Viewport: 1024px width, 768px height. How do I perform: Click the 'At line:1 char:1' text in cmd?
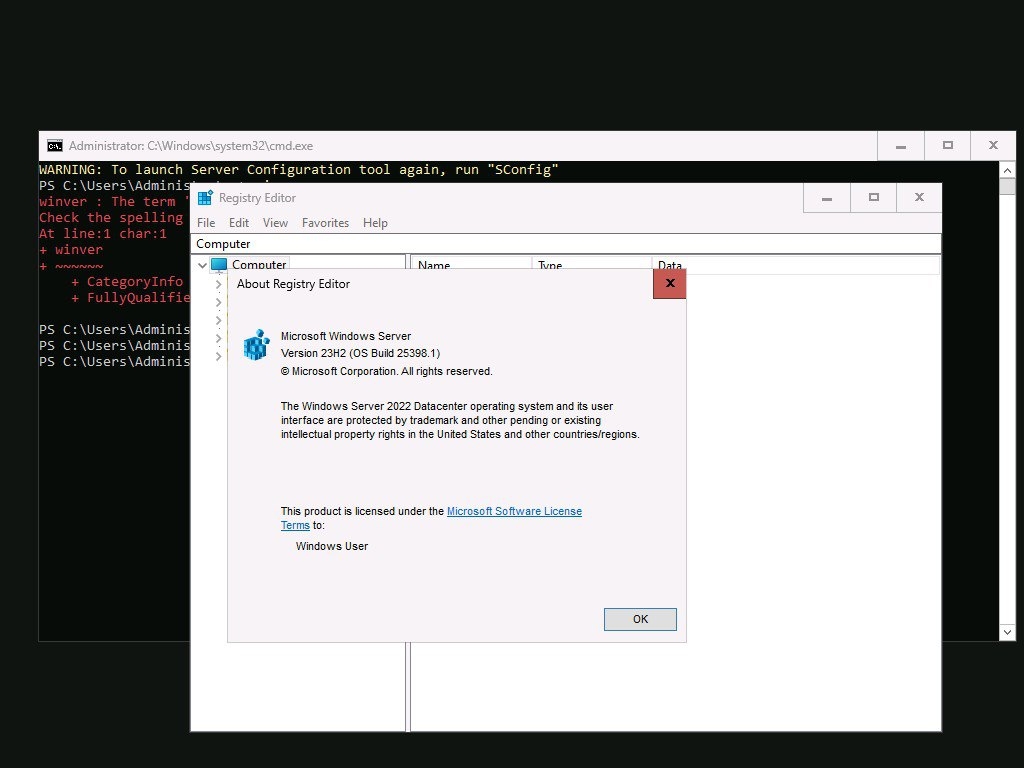click(x=103, y=234)
